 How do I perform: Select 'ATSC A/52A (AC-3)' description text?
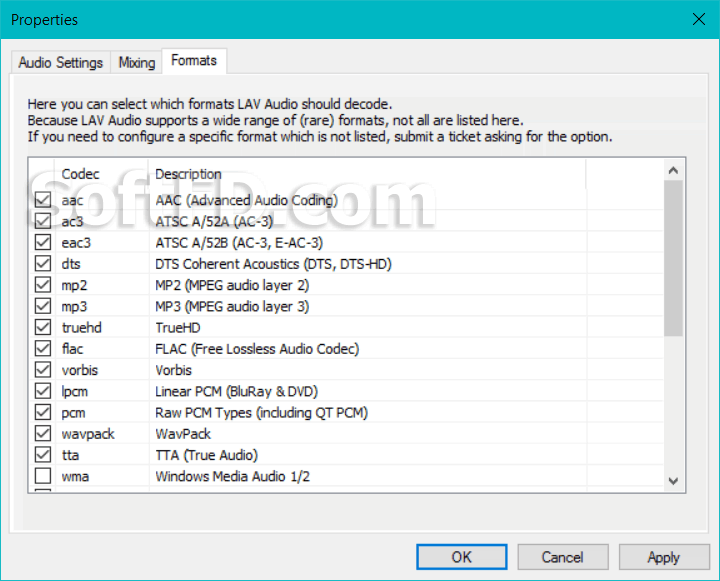(214, 221)
